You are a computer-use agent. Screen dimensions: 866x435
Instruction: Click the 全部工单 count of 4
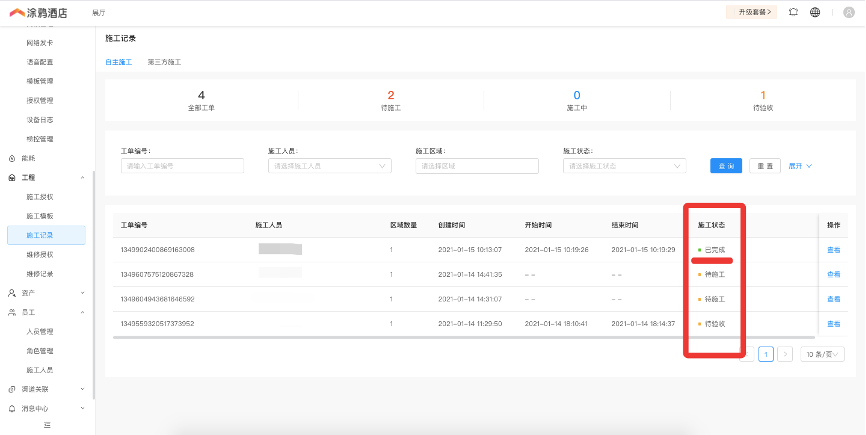[x=201, y=96]
